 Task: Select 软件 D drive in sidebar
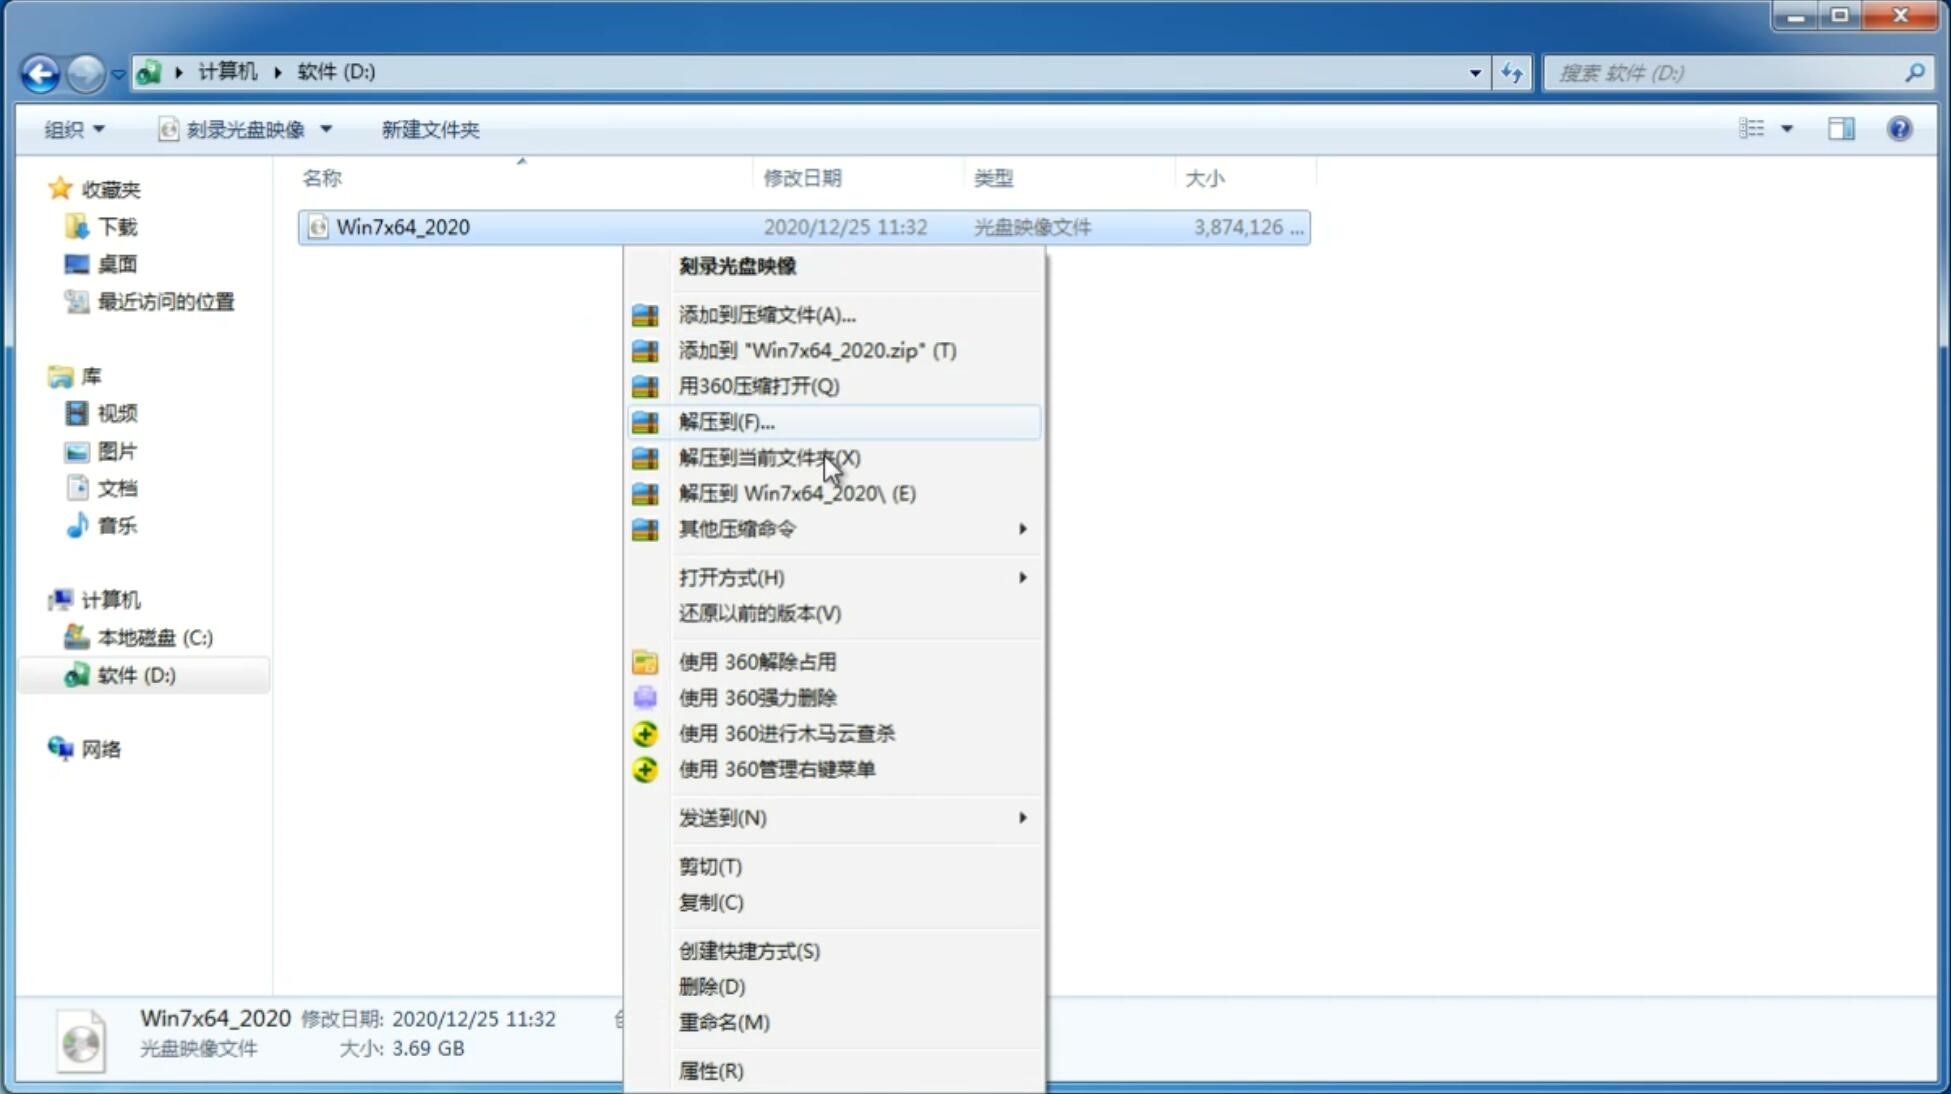click(x=134, y=673)
